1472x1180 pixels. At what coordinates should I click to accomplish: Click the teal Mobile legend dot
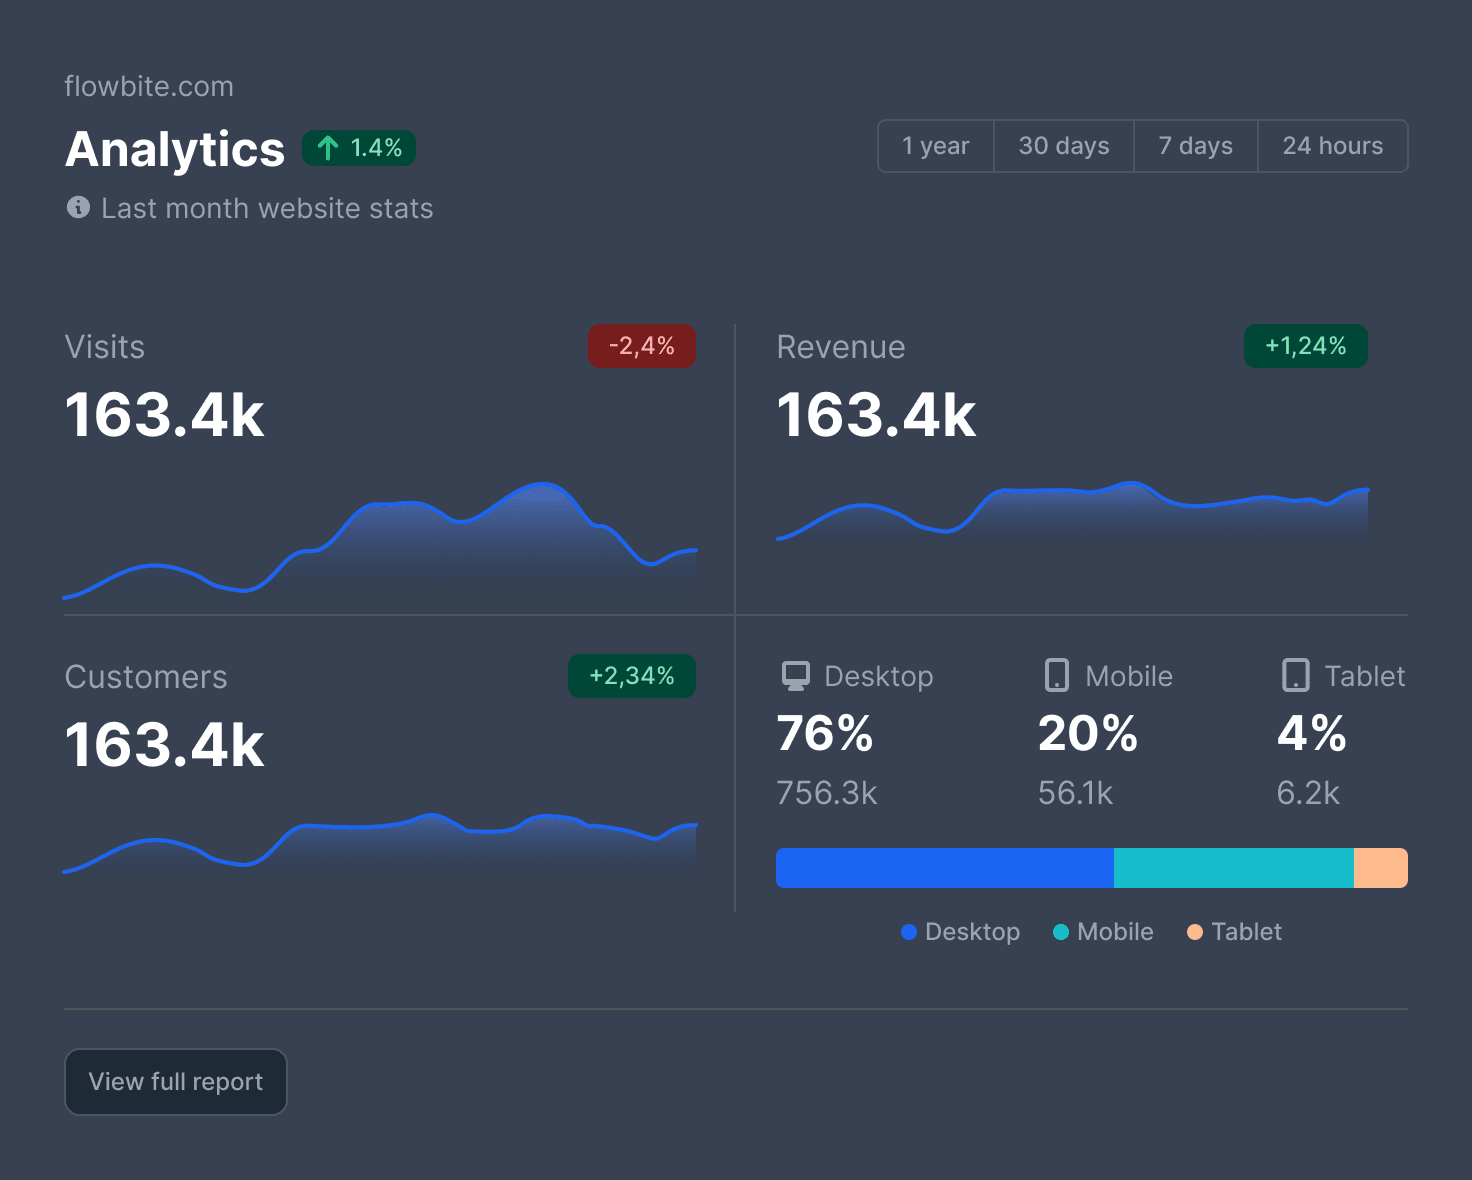pyautogui.click(x=1061, y=932)
